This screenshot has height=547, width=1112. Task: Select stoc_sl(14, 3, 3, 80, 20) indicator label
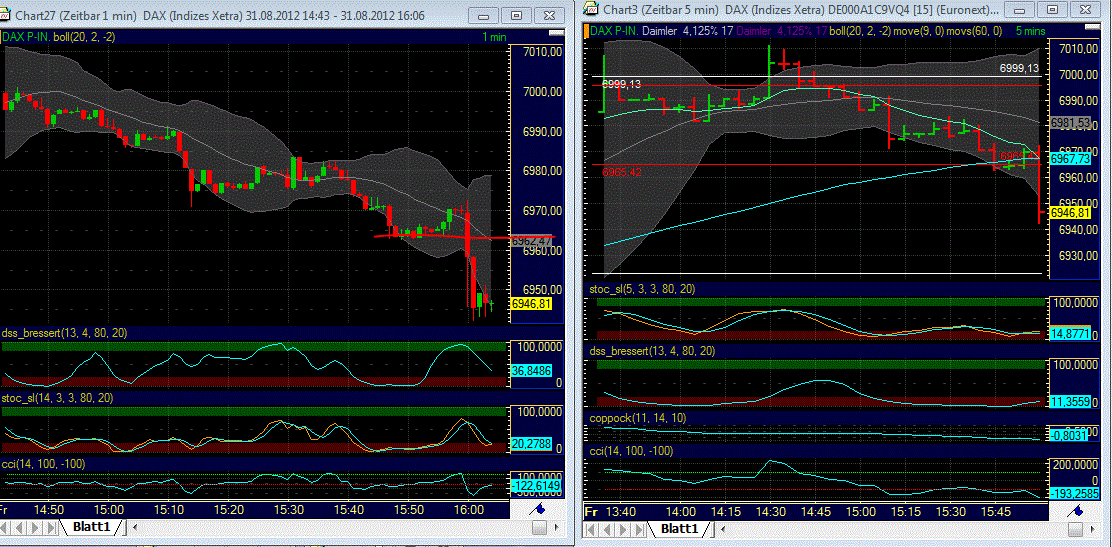pos(58,398)
